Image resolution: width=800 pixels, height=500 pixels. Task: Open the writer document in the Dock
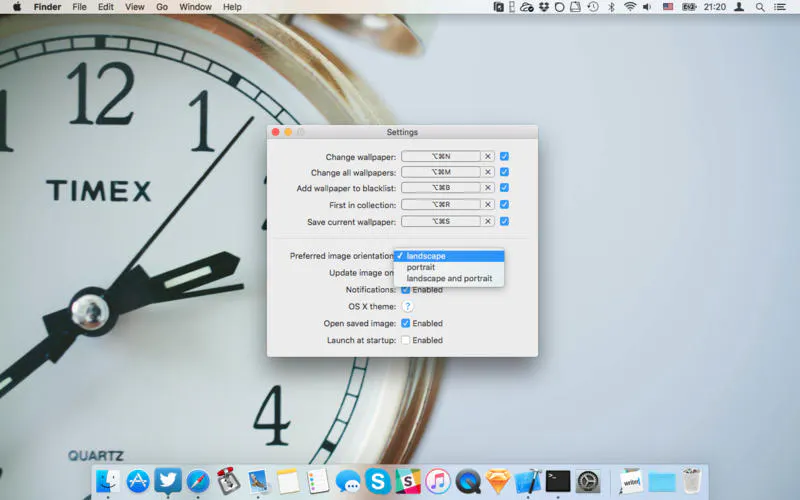[x=631, y=481]
